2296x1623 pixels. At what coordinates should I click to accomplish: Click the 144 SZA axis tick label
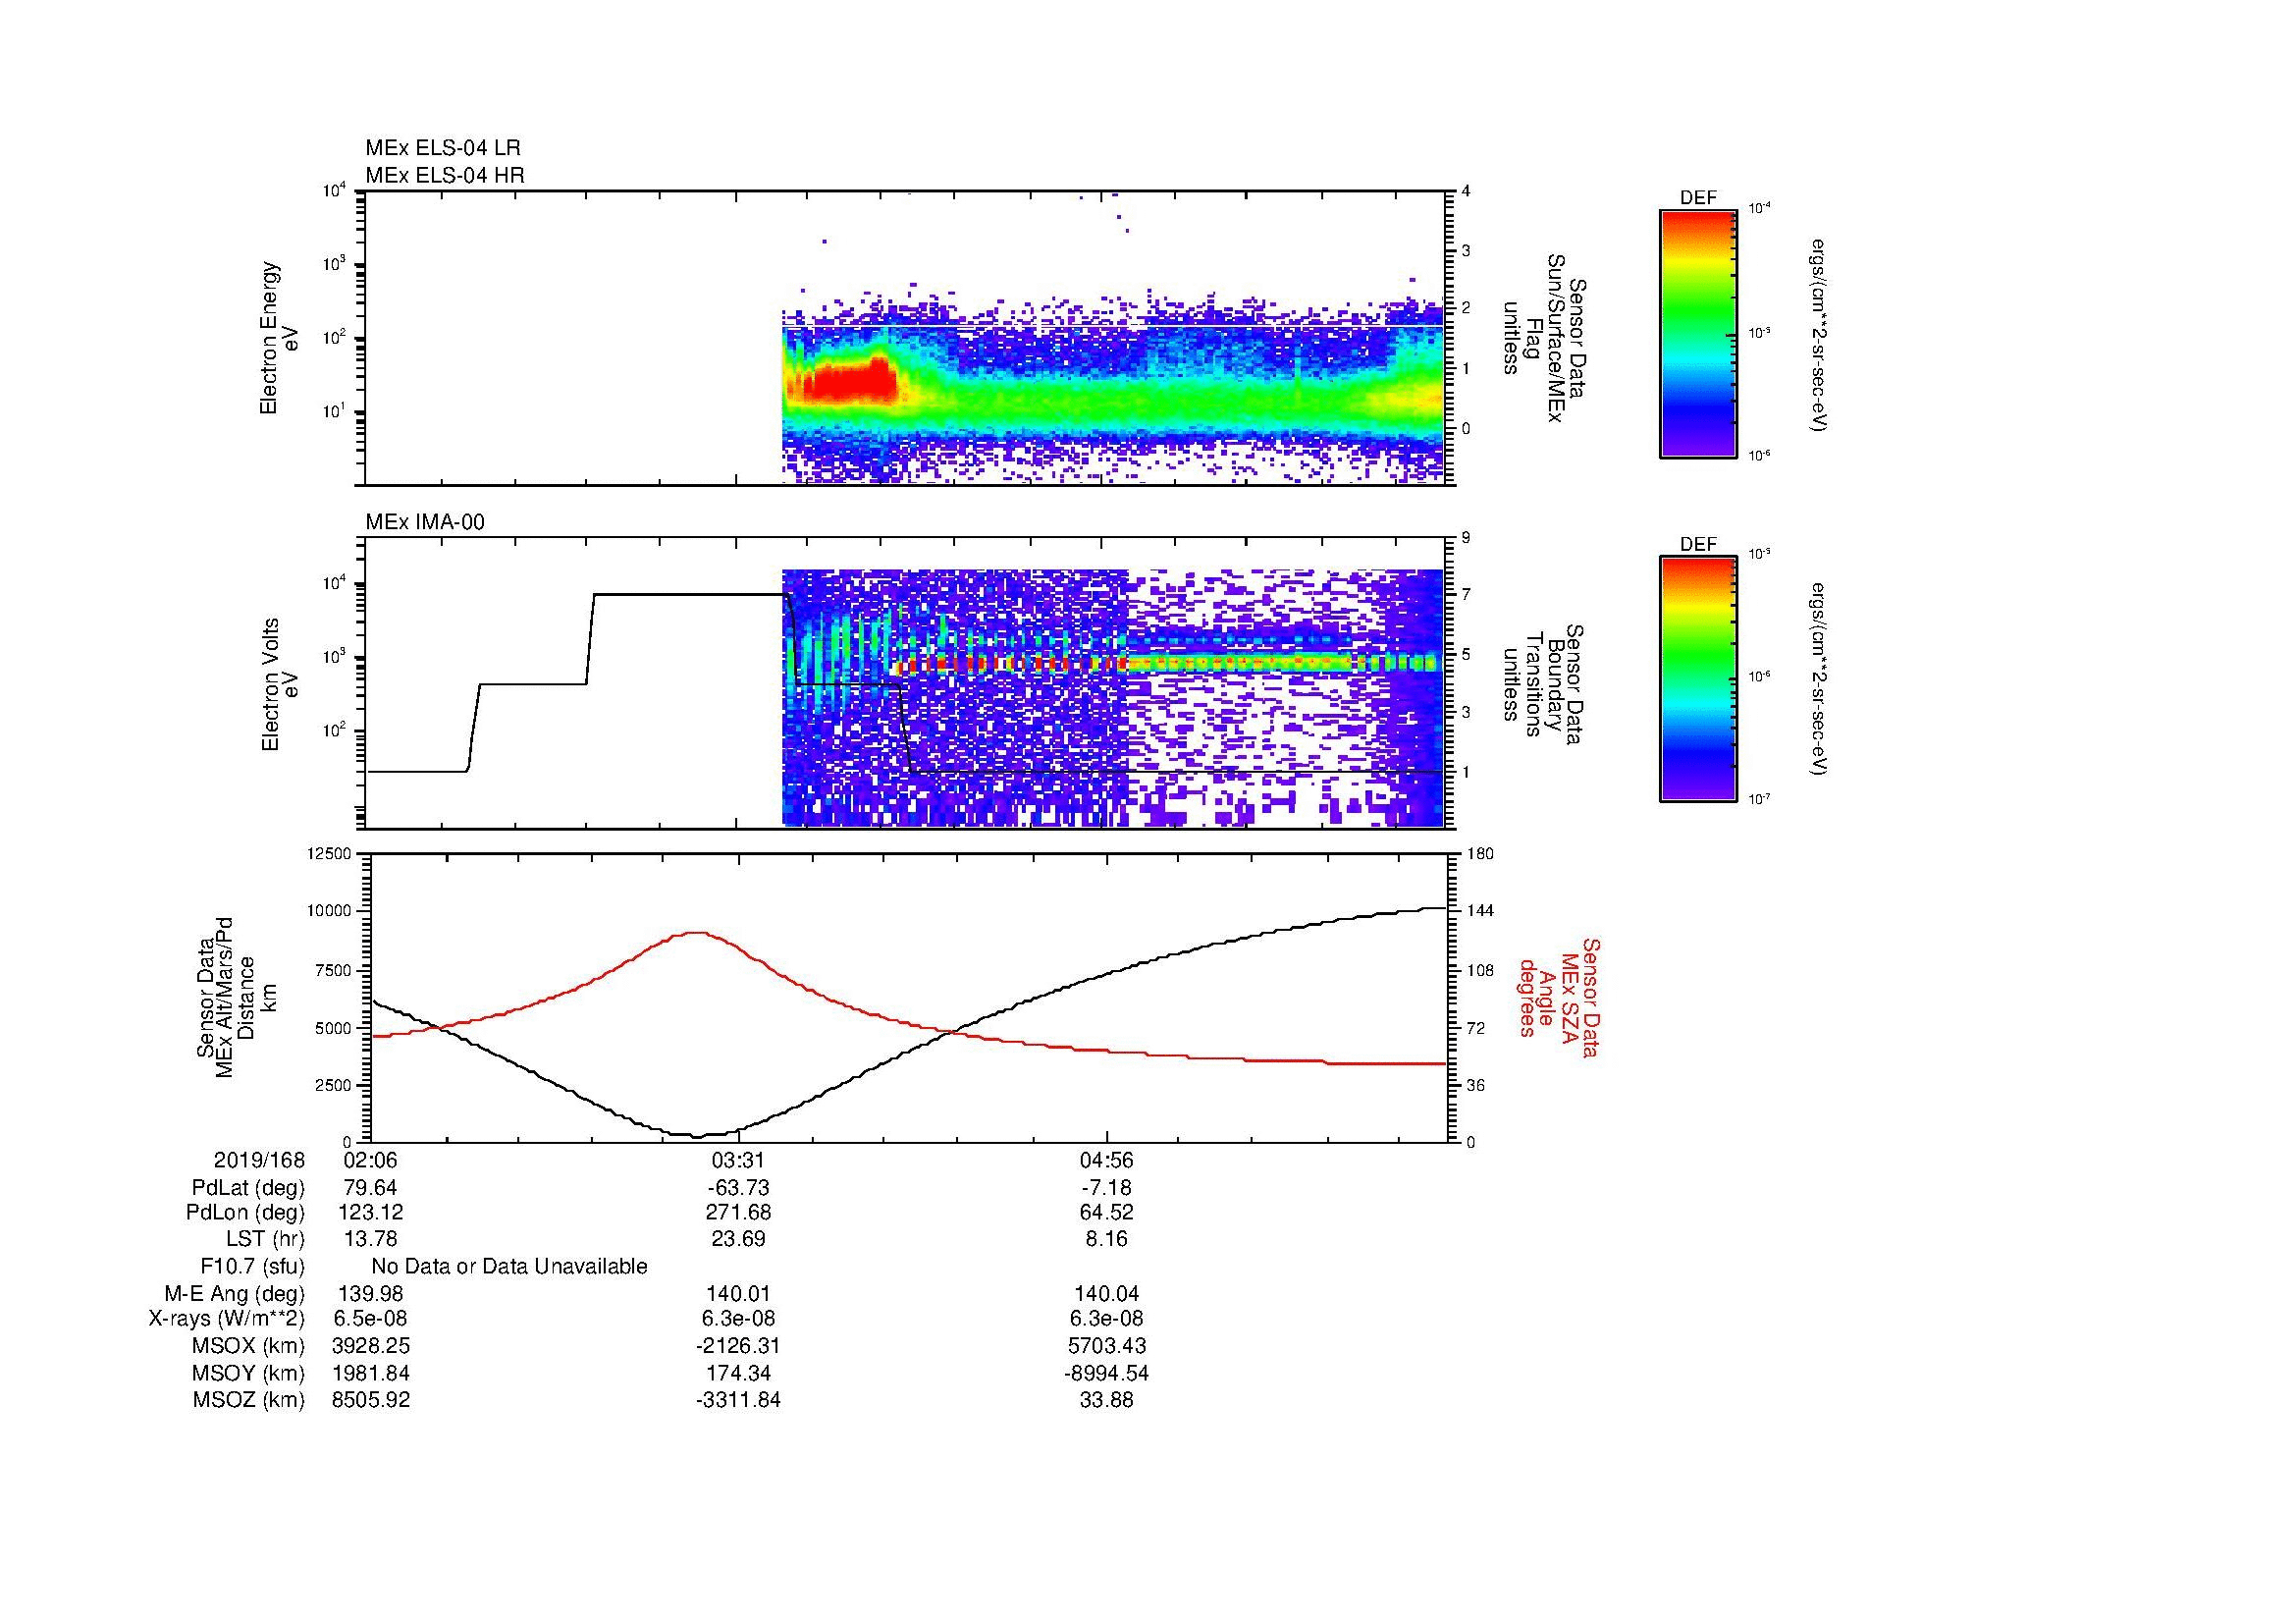[1481, 911]
